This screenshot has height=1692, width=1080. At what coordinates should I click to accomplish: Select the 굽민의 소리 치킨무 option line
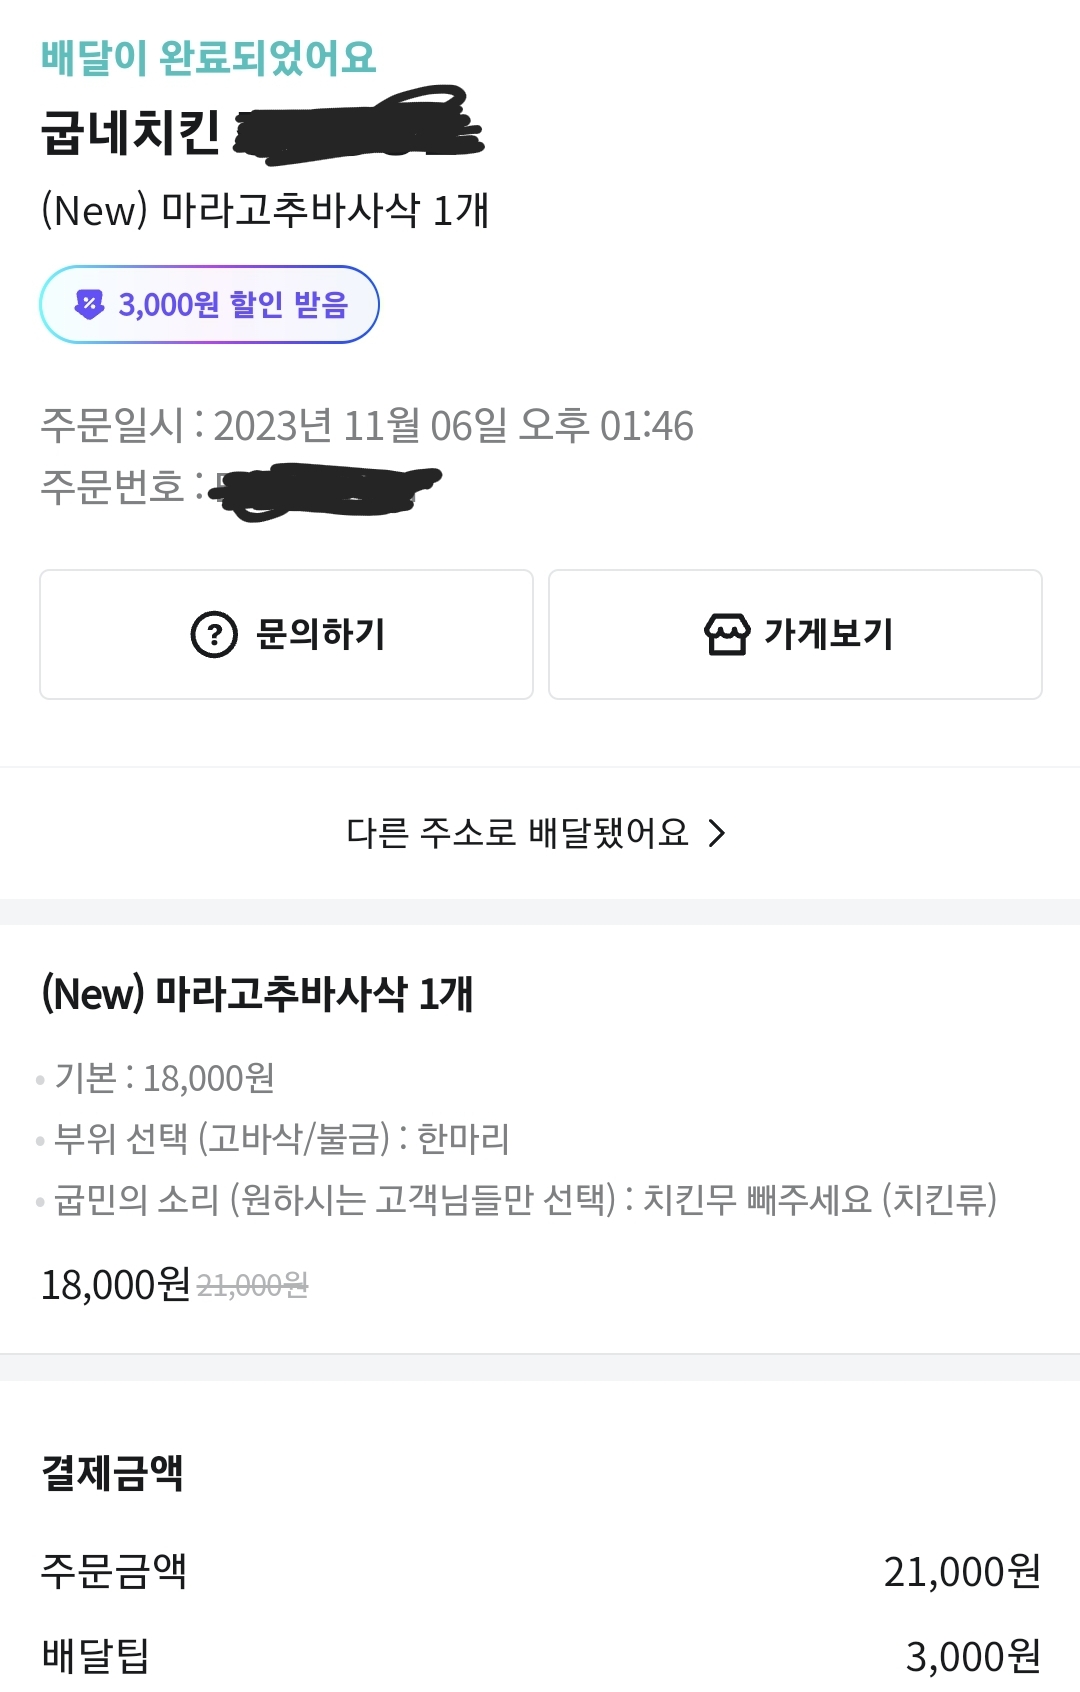pos(524,1199)
